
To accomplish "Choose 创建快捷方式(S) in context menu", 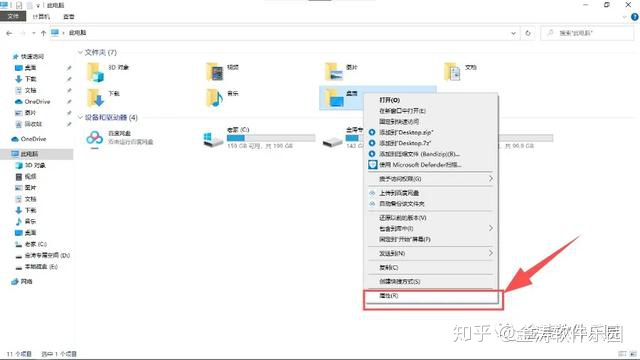I will pos(431,282).
